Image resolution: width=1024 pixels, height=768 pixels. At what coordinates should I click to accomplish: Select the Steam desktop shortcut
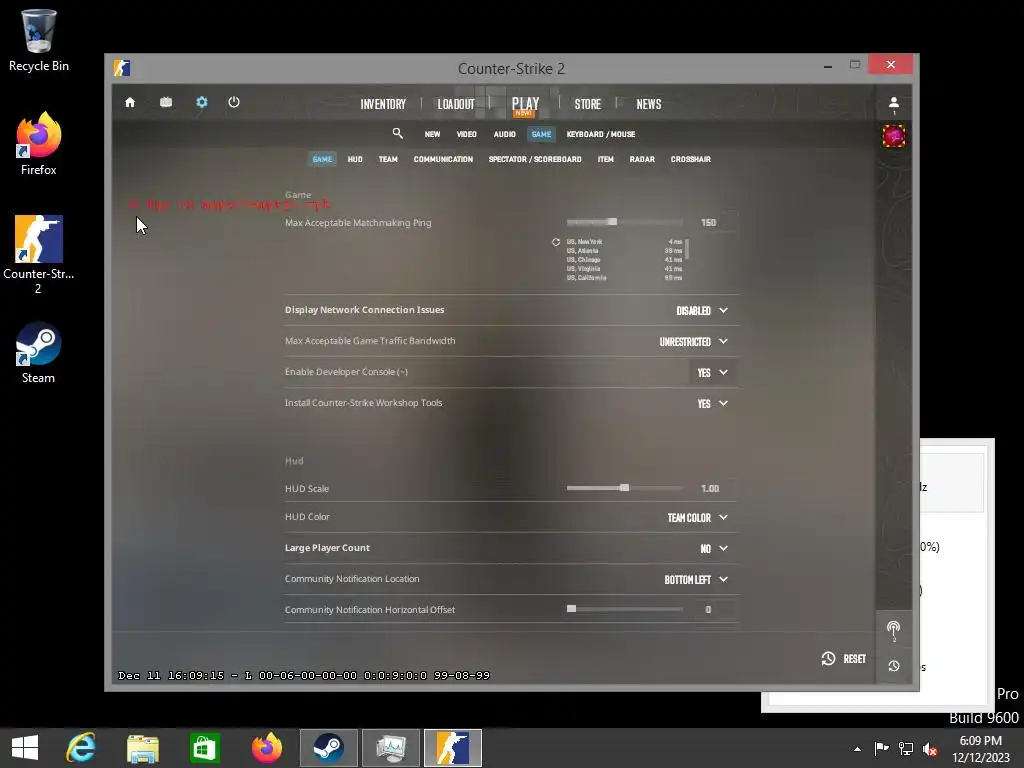click(x=39, y=353)
